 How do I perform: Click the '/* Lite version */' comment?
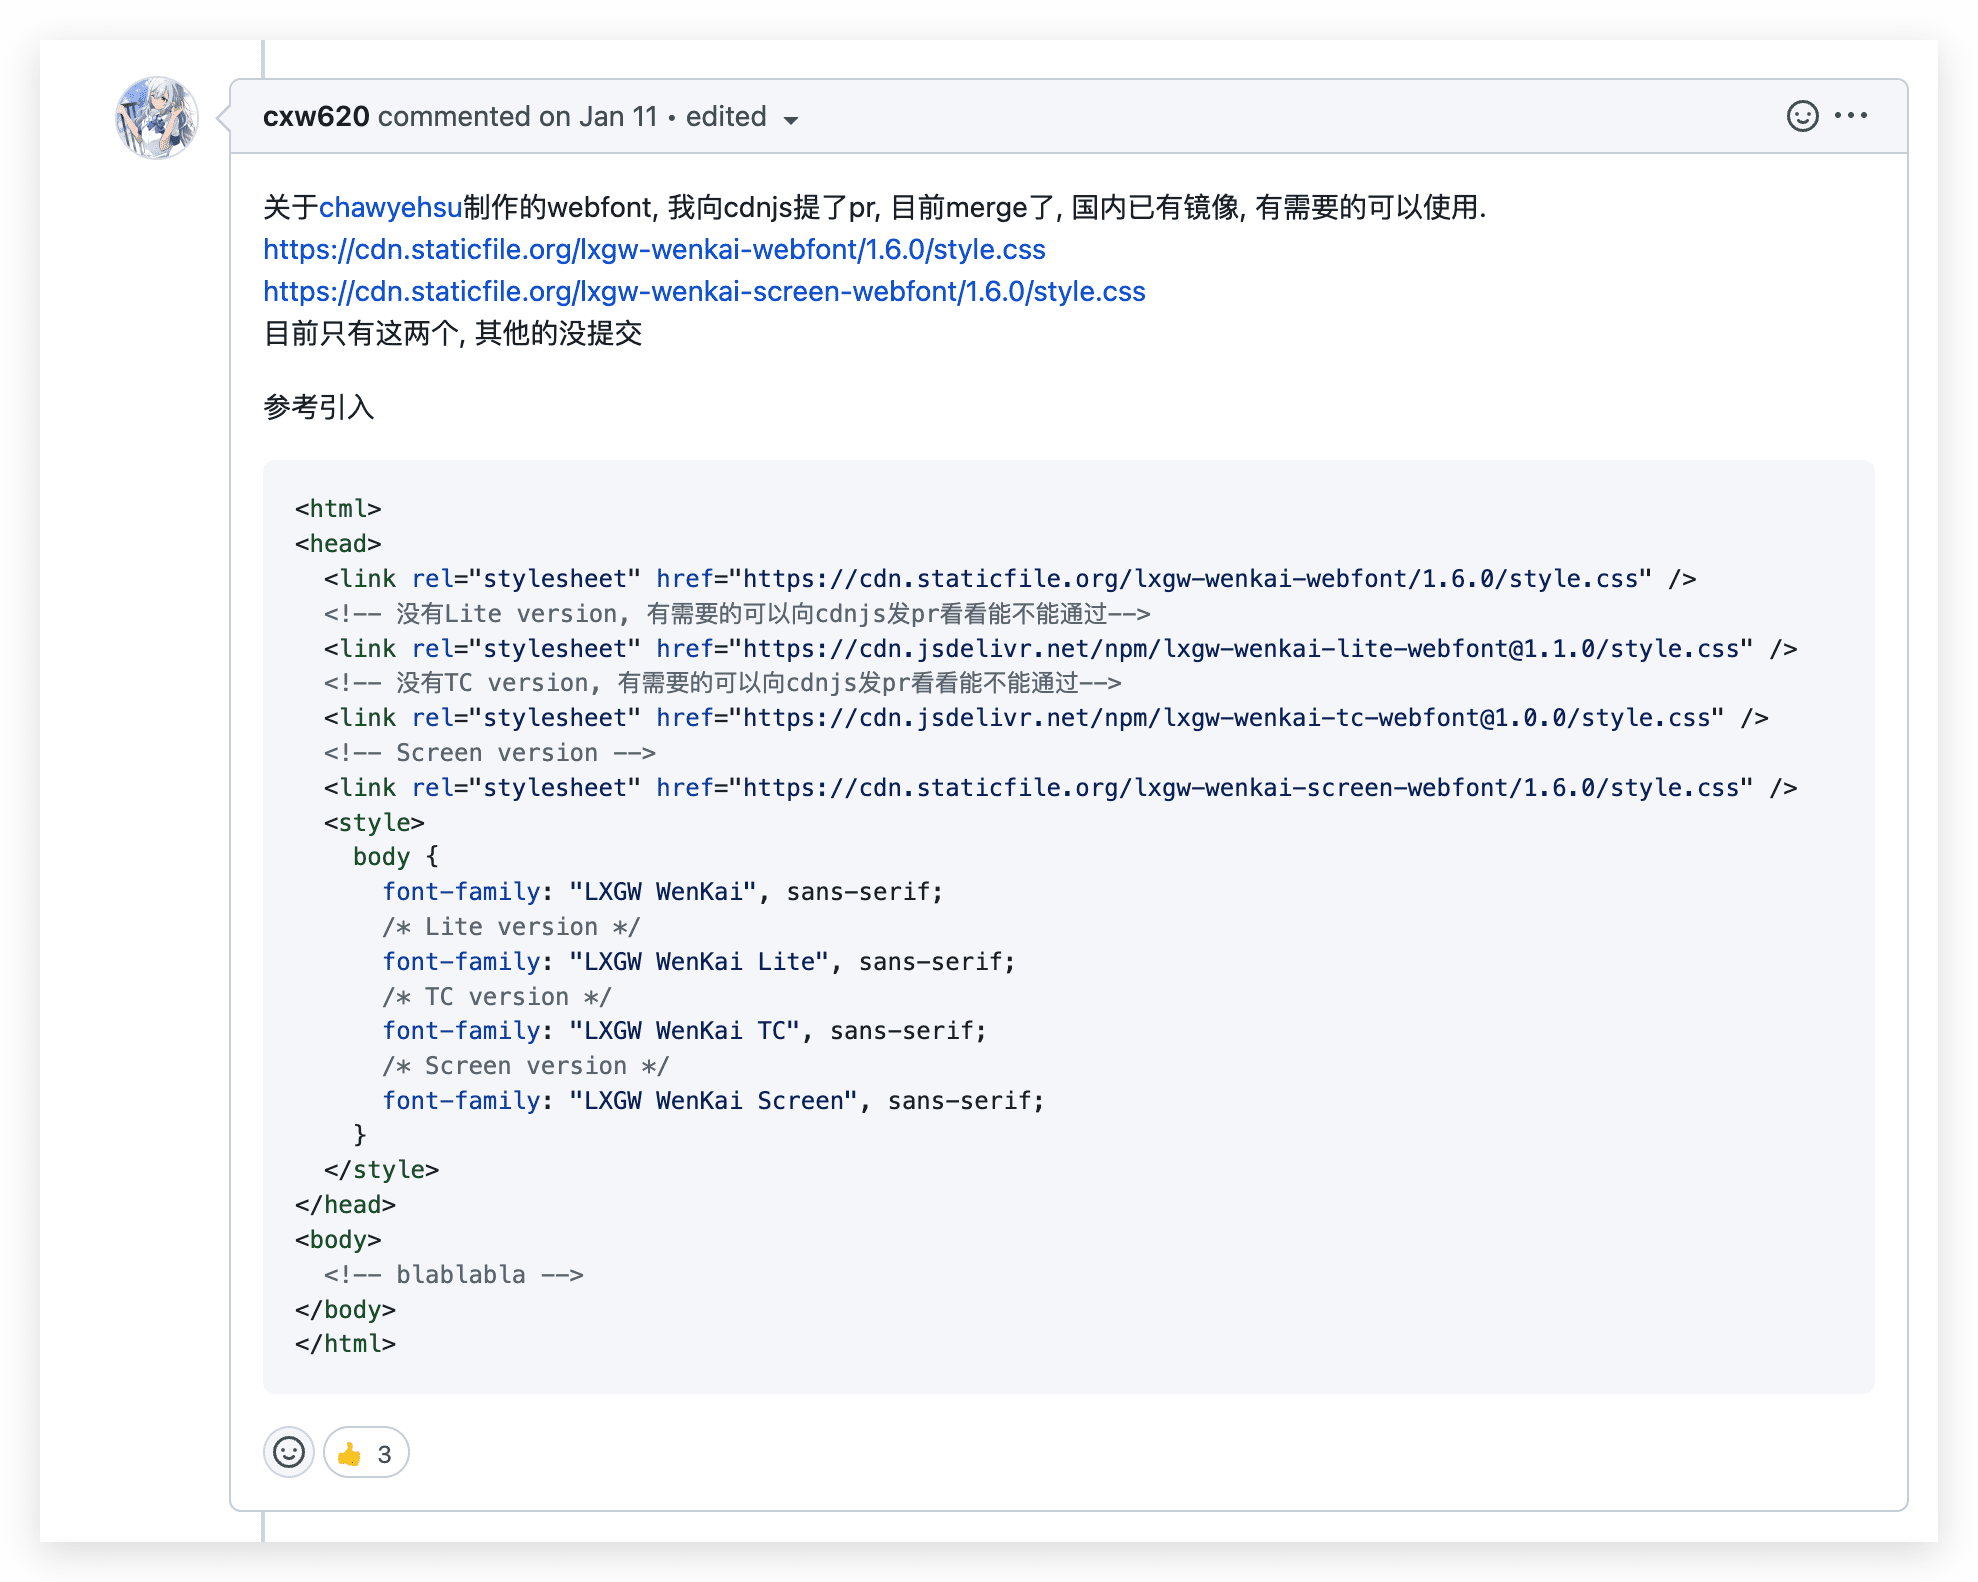coord(511,926)
